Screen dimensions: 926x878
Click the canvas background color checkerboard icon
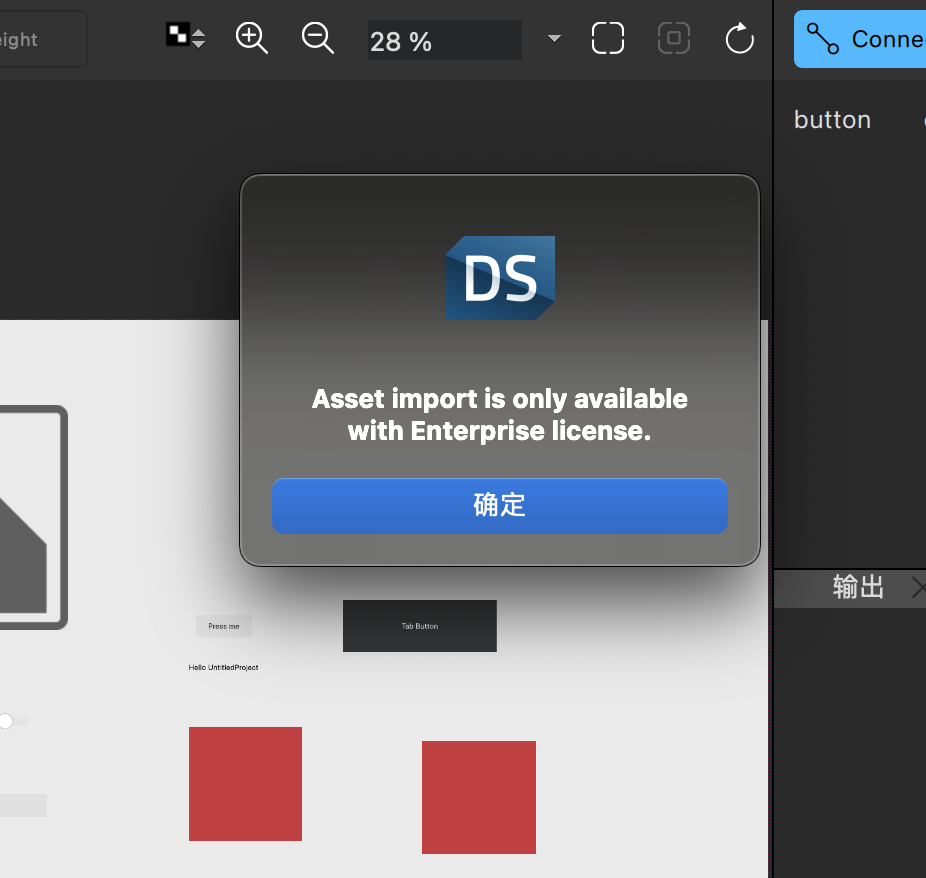tap(177, 35)
